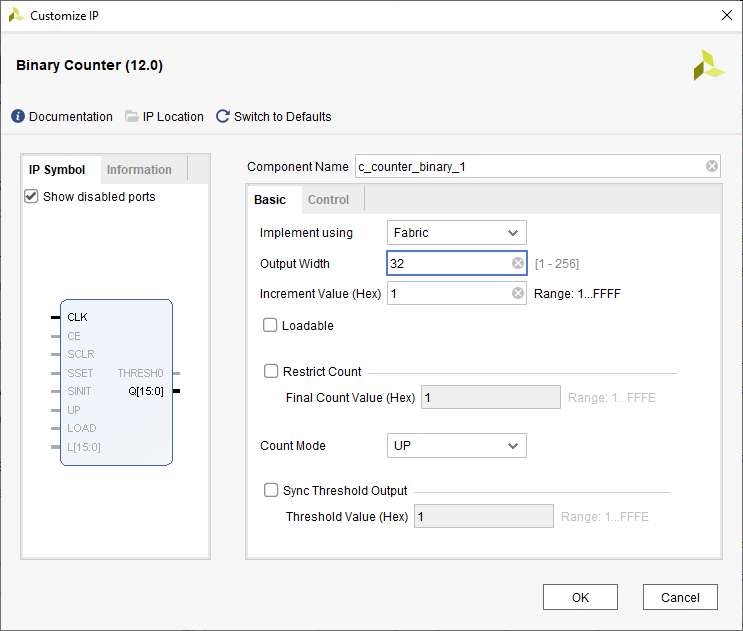Click the Xilinx logo in header
The width and height of the screenshot is (743, 631).
[708, 65]
